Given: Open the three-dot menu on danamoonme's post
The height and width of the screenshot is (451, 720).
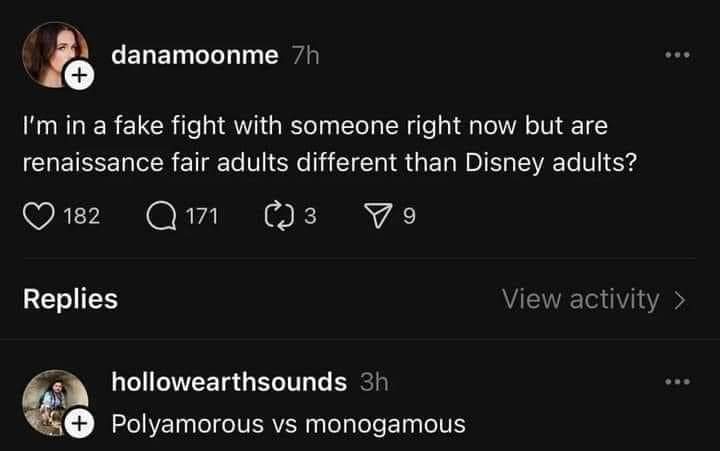Looking at the screenshot, I should [x=679, y=54].
